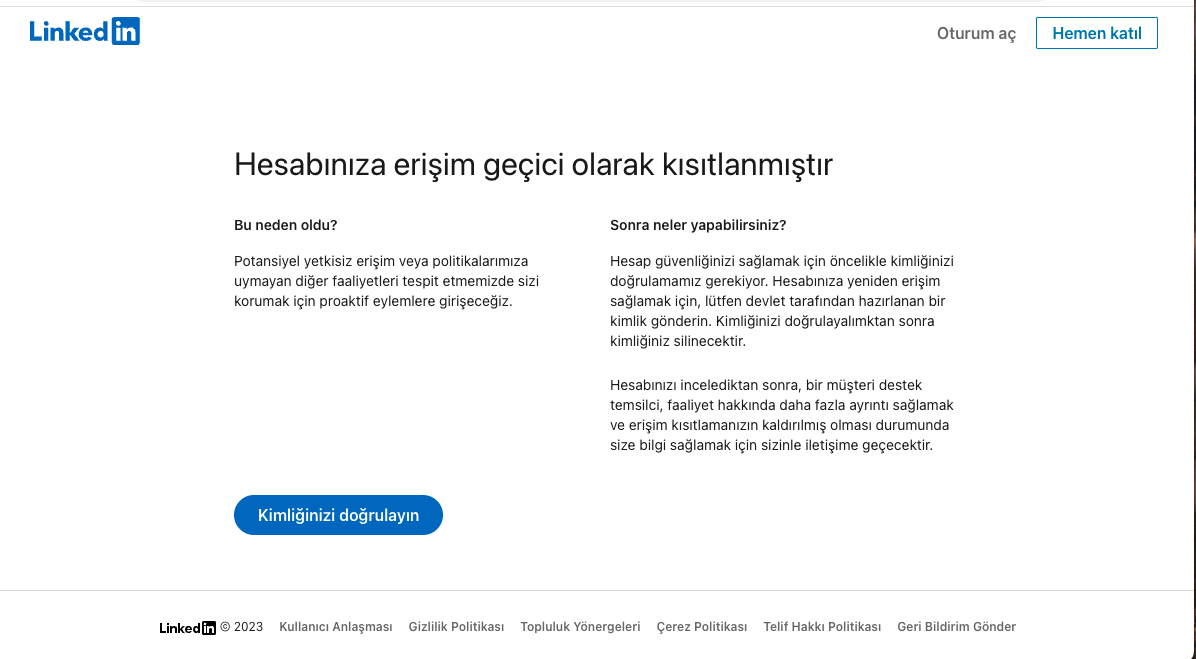Open Telif Hakkı Politikası link
1196x659 pixels.
[x=822, y=627]
